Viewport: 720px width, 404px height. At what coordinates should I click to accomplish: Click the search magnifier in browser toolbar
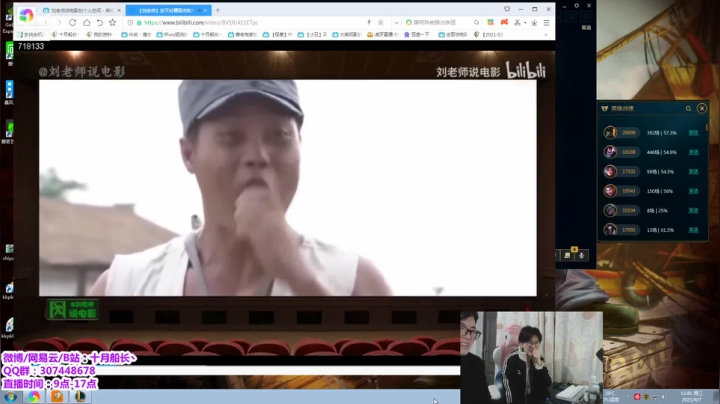tap(476, 22)
